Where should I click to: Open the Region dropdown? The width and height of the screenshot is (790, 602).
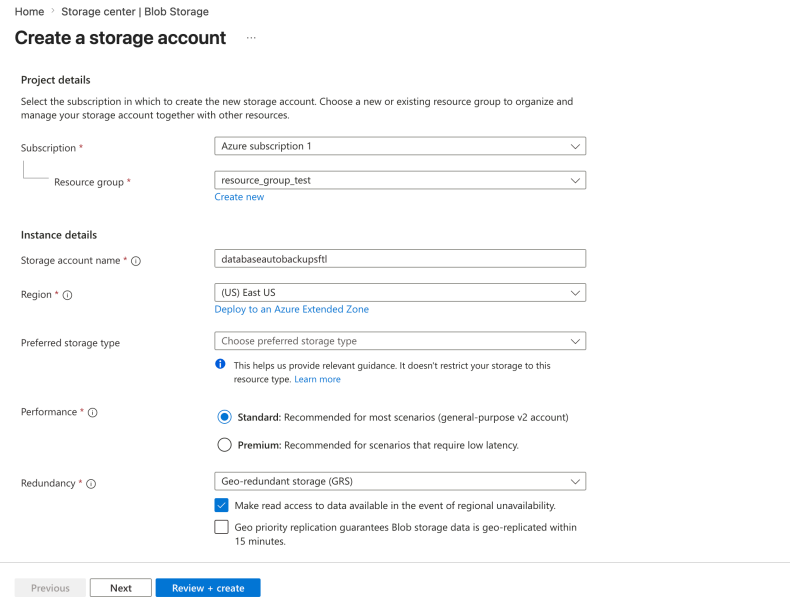[x=400, y=293]
